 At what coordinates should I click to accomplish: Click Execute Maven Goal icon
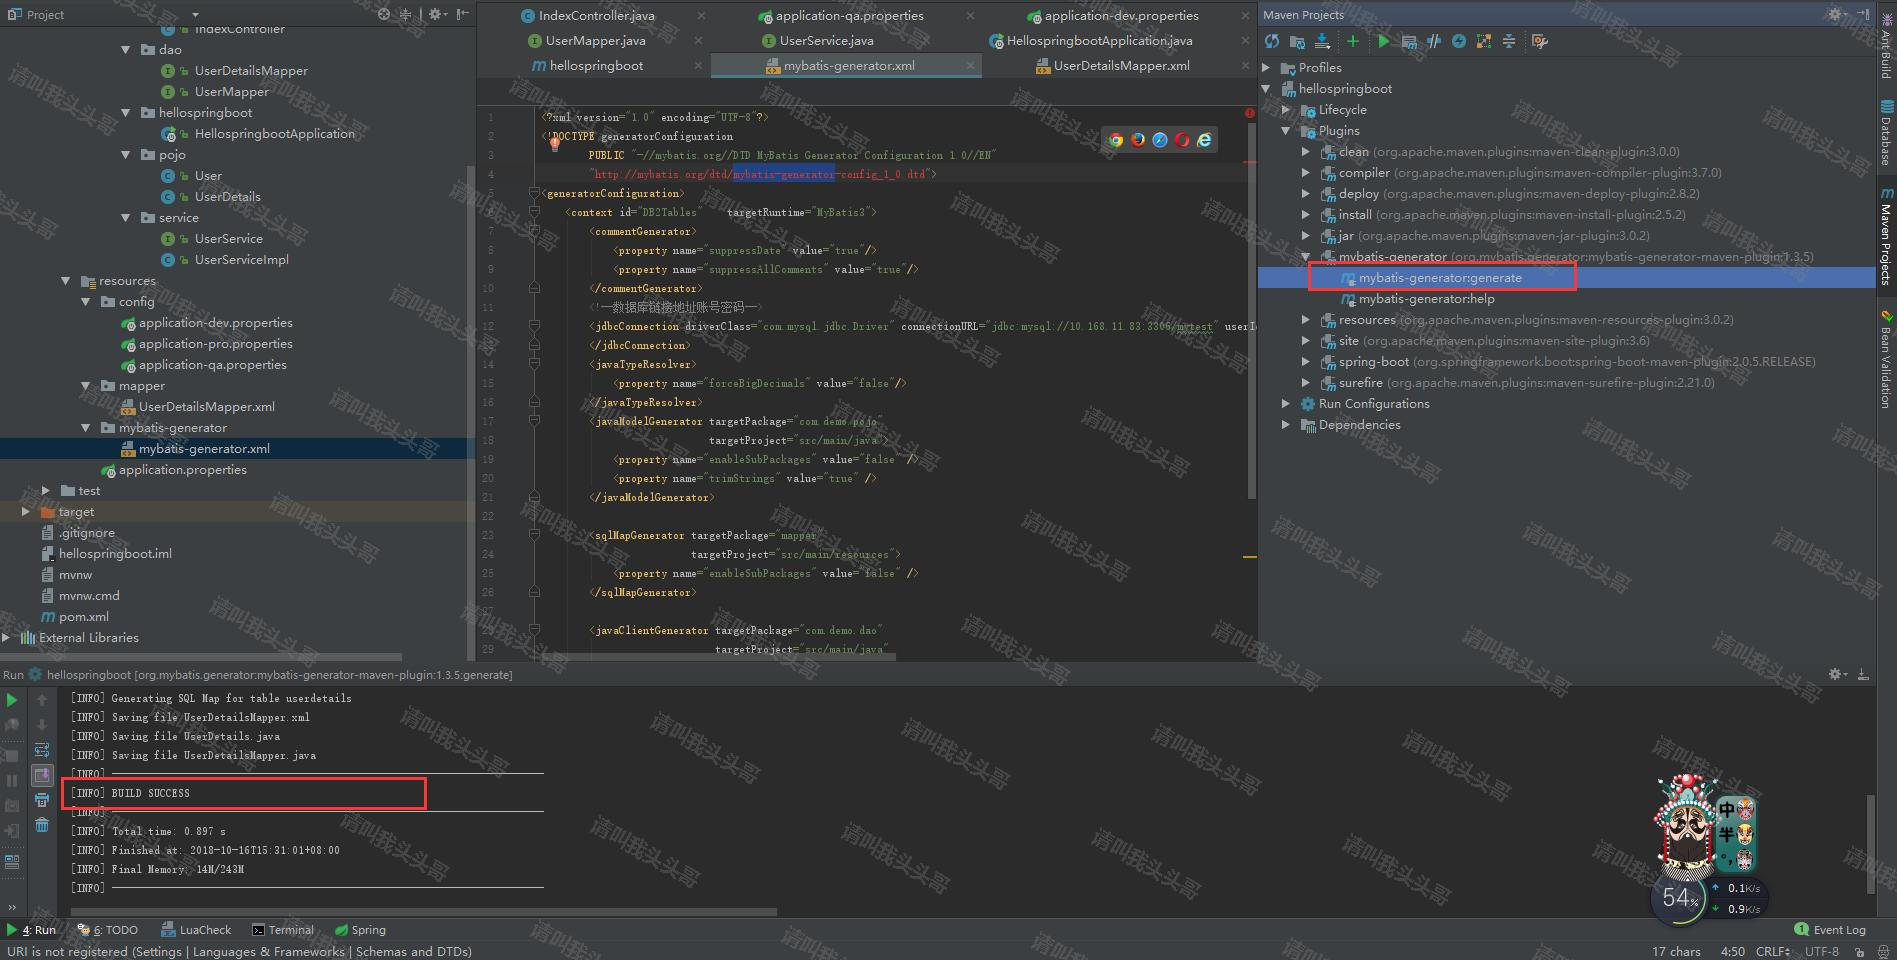pos(1409,41)
